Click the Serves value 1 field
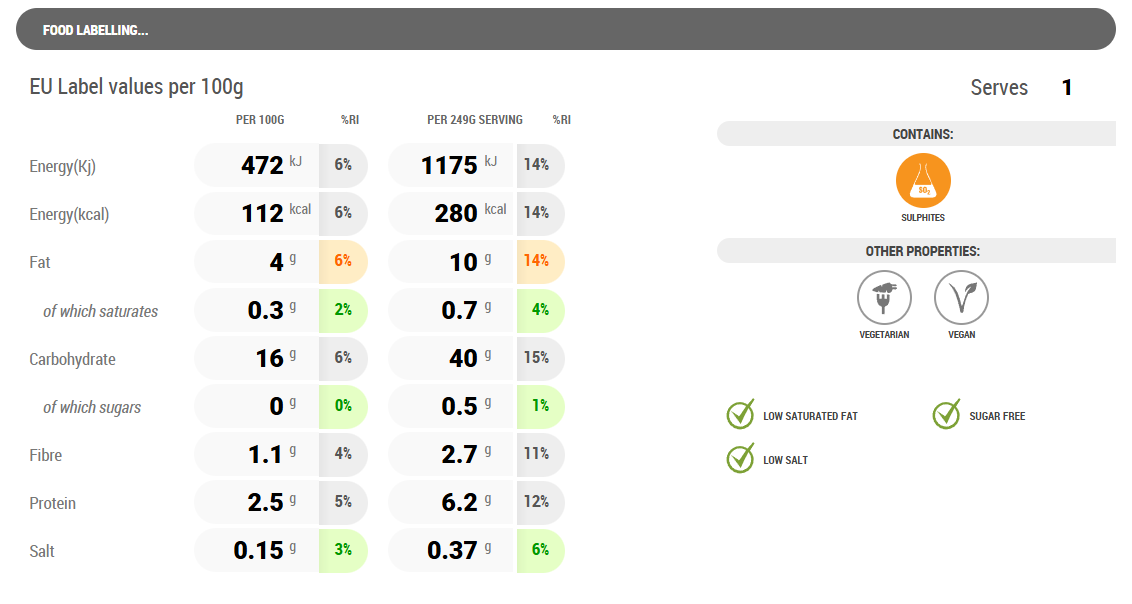This screenshot has height=604, width=1132. pyautogui.click(x=1066, y=88)
